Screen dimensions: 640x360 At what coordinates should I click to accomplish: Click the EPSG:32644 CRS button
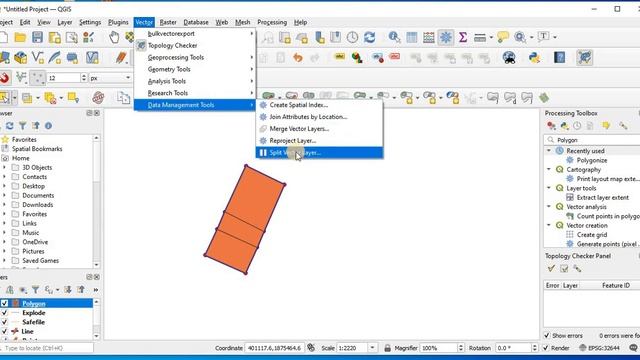pyautogui.click(x=601, y=348)
